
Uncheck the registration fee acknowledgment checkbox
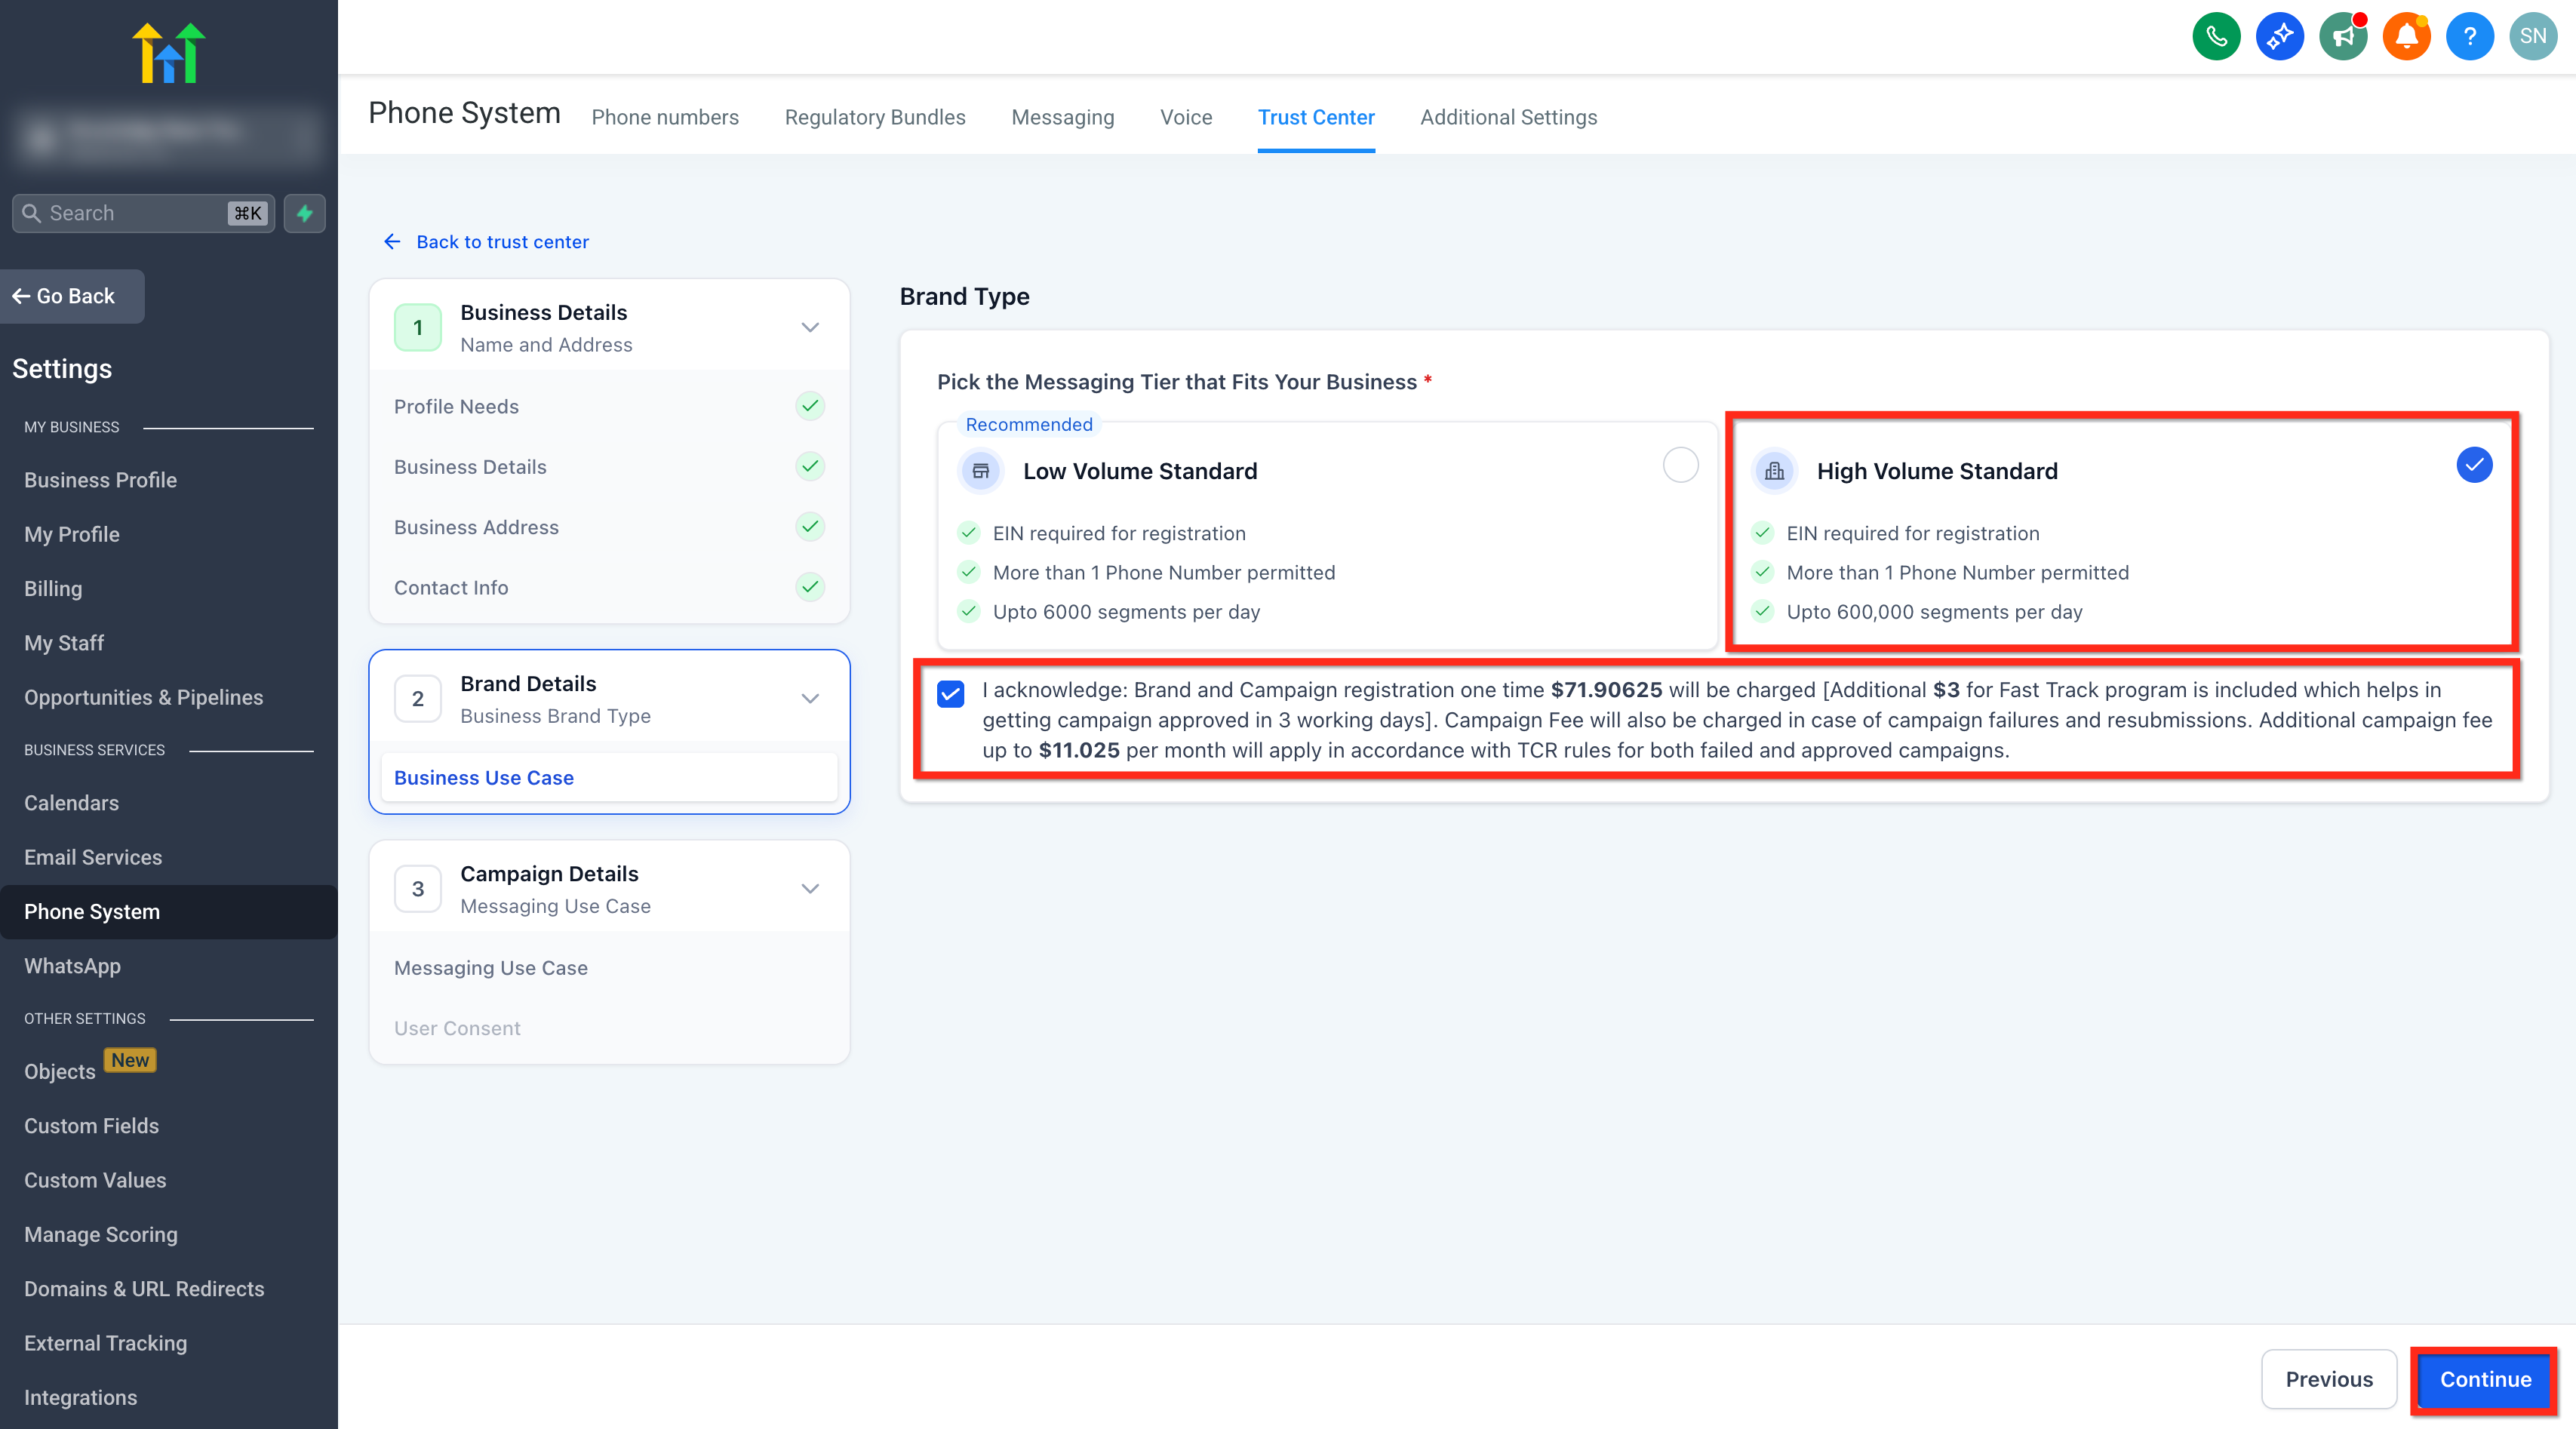[950, 693]
